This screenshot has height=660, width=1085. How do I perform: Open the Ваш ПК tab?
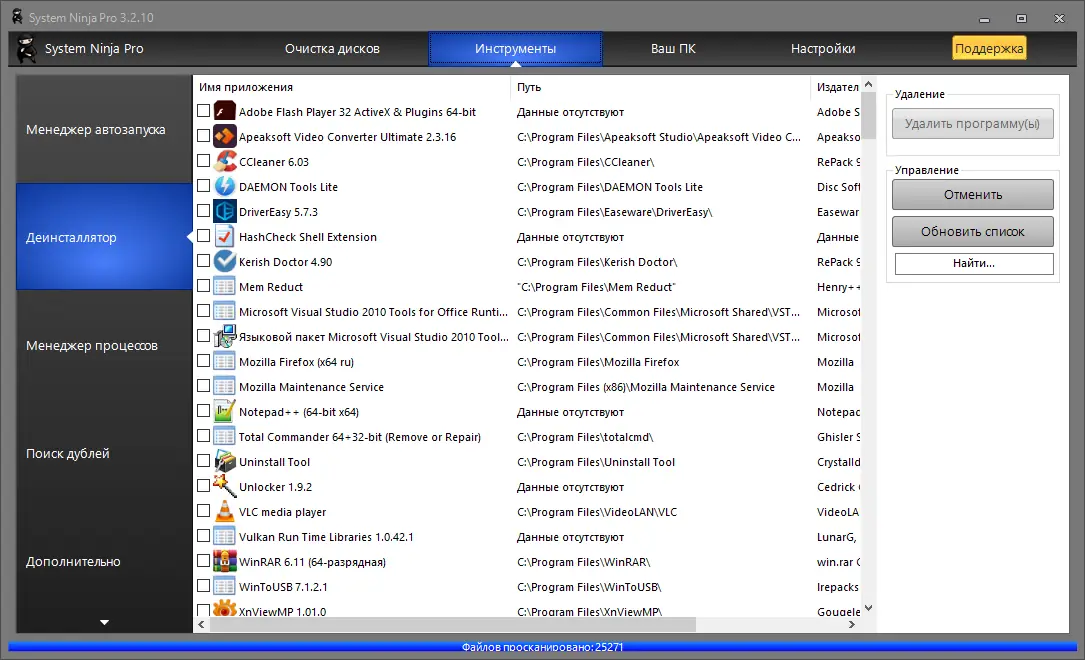(673, 48)
